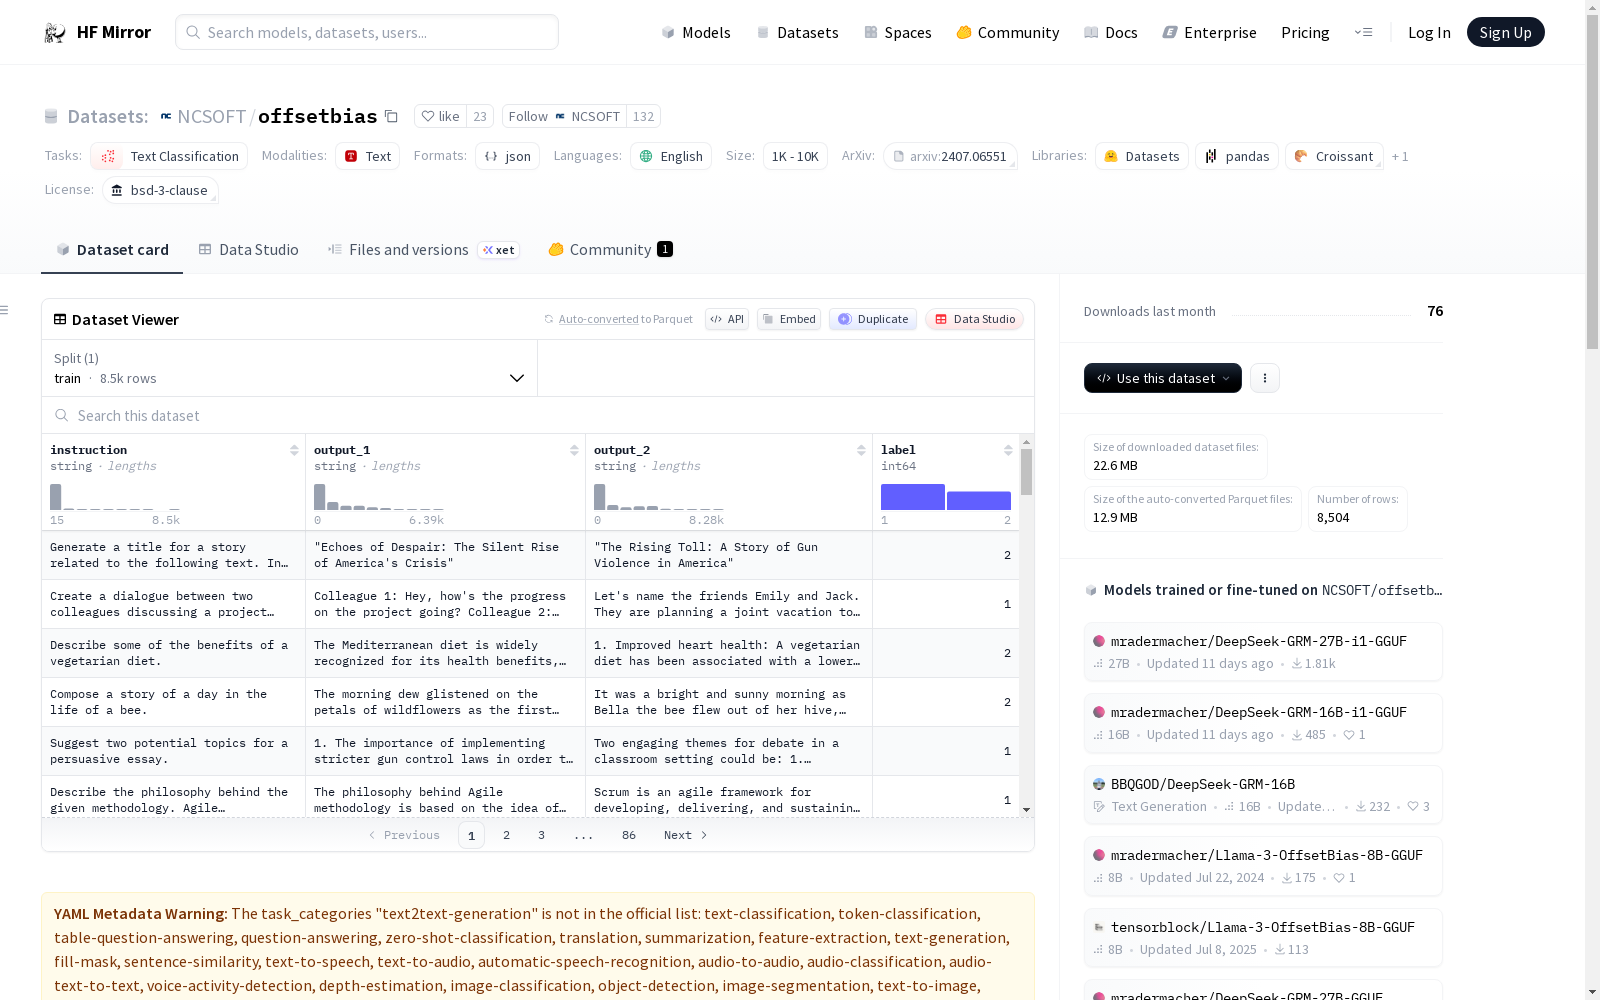Sort the label column
The height and width of the screenshot is (1000, 1600).
point(1008,450)
